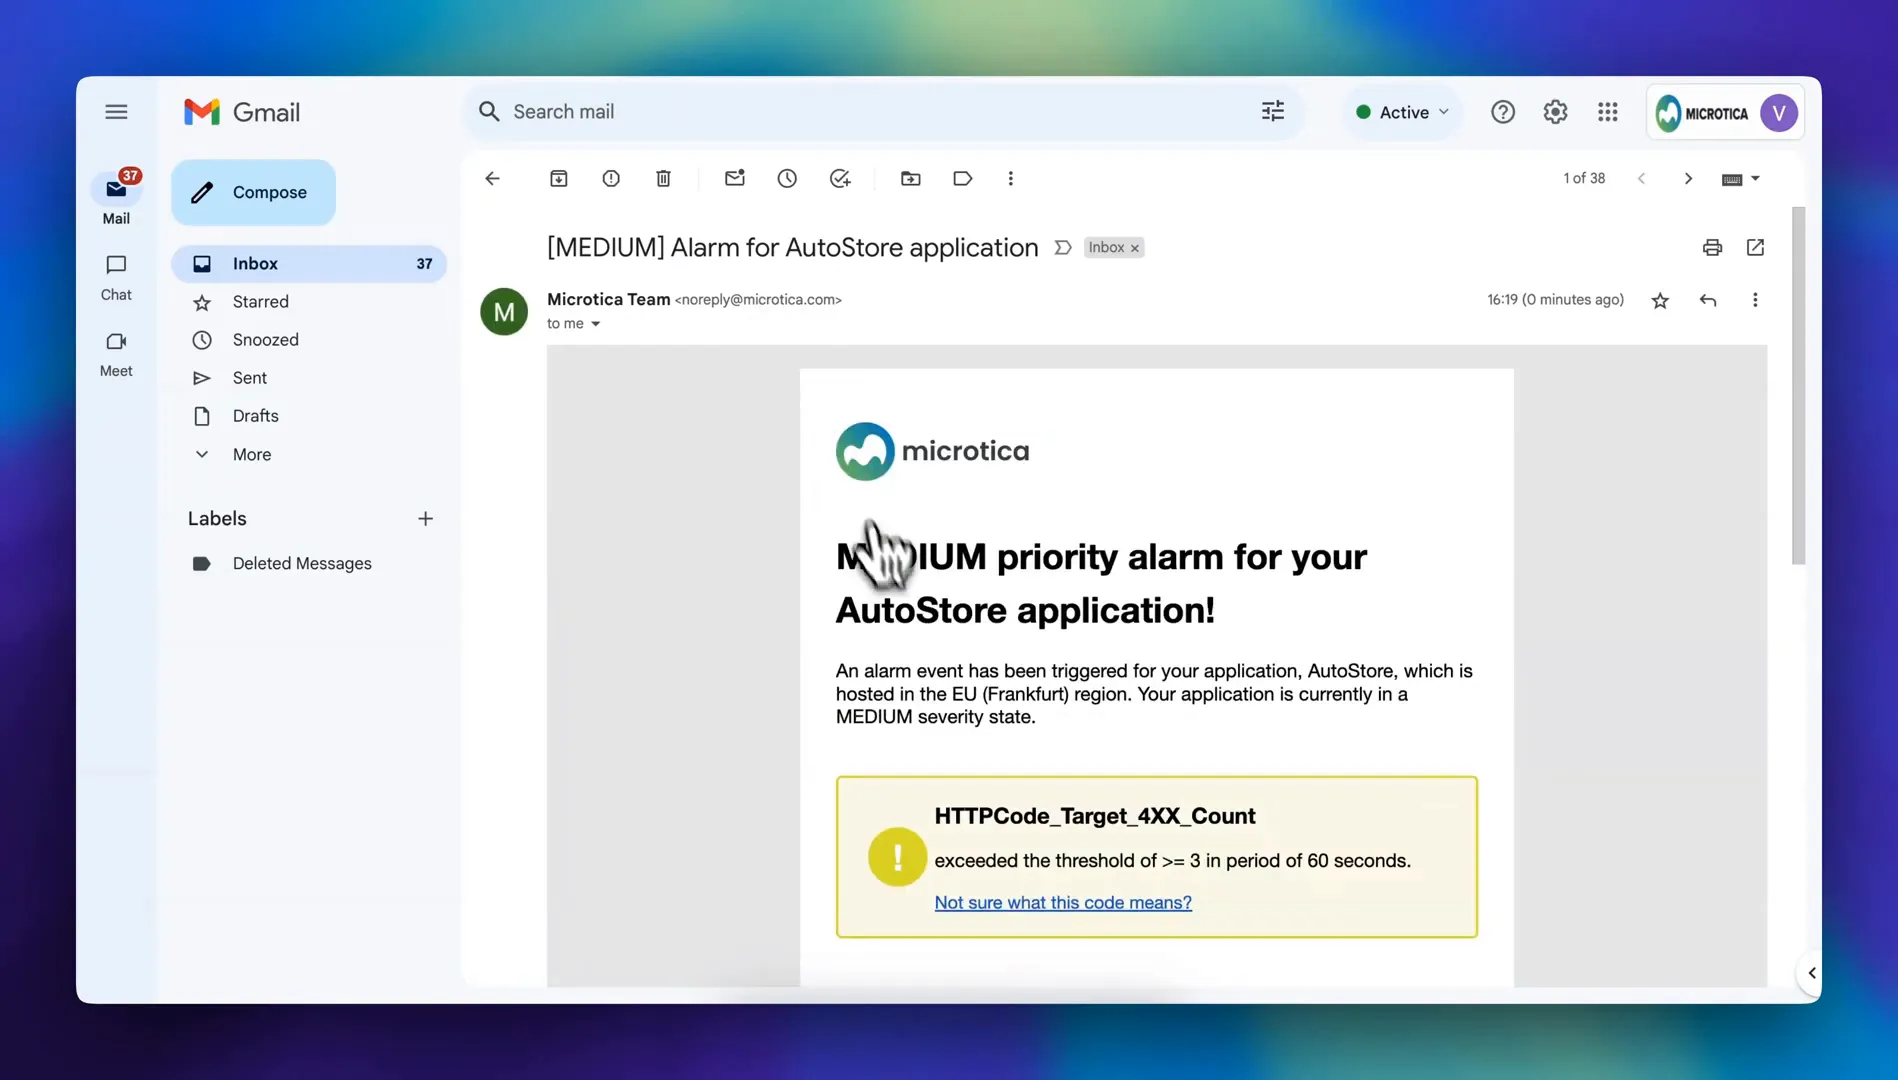Image resolution: width=1898 pixels, height=1080 pixels.
Task: Open Meet in the left rail
Action: point(116,354)
